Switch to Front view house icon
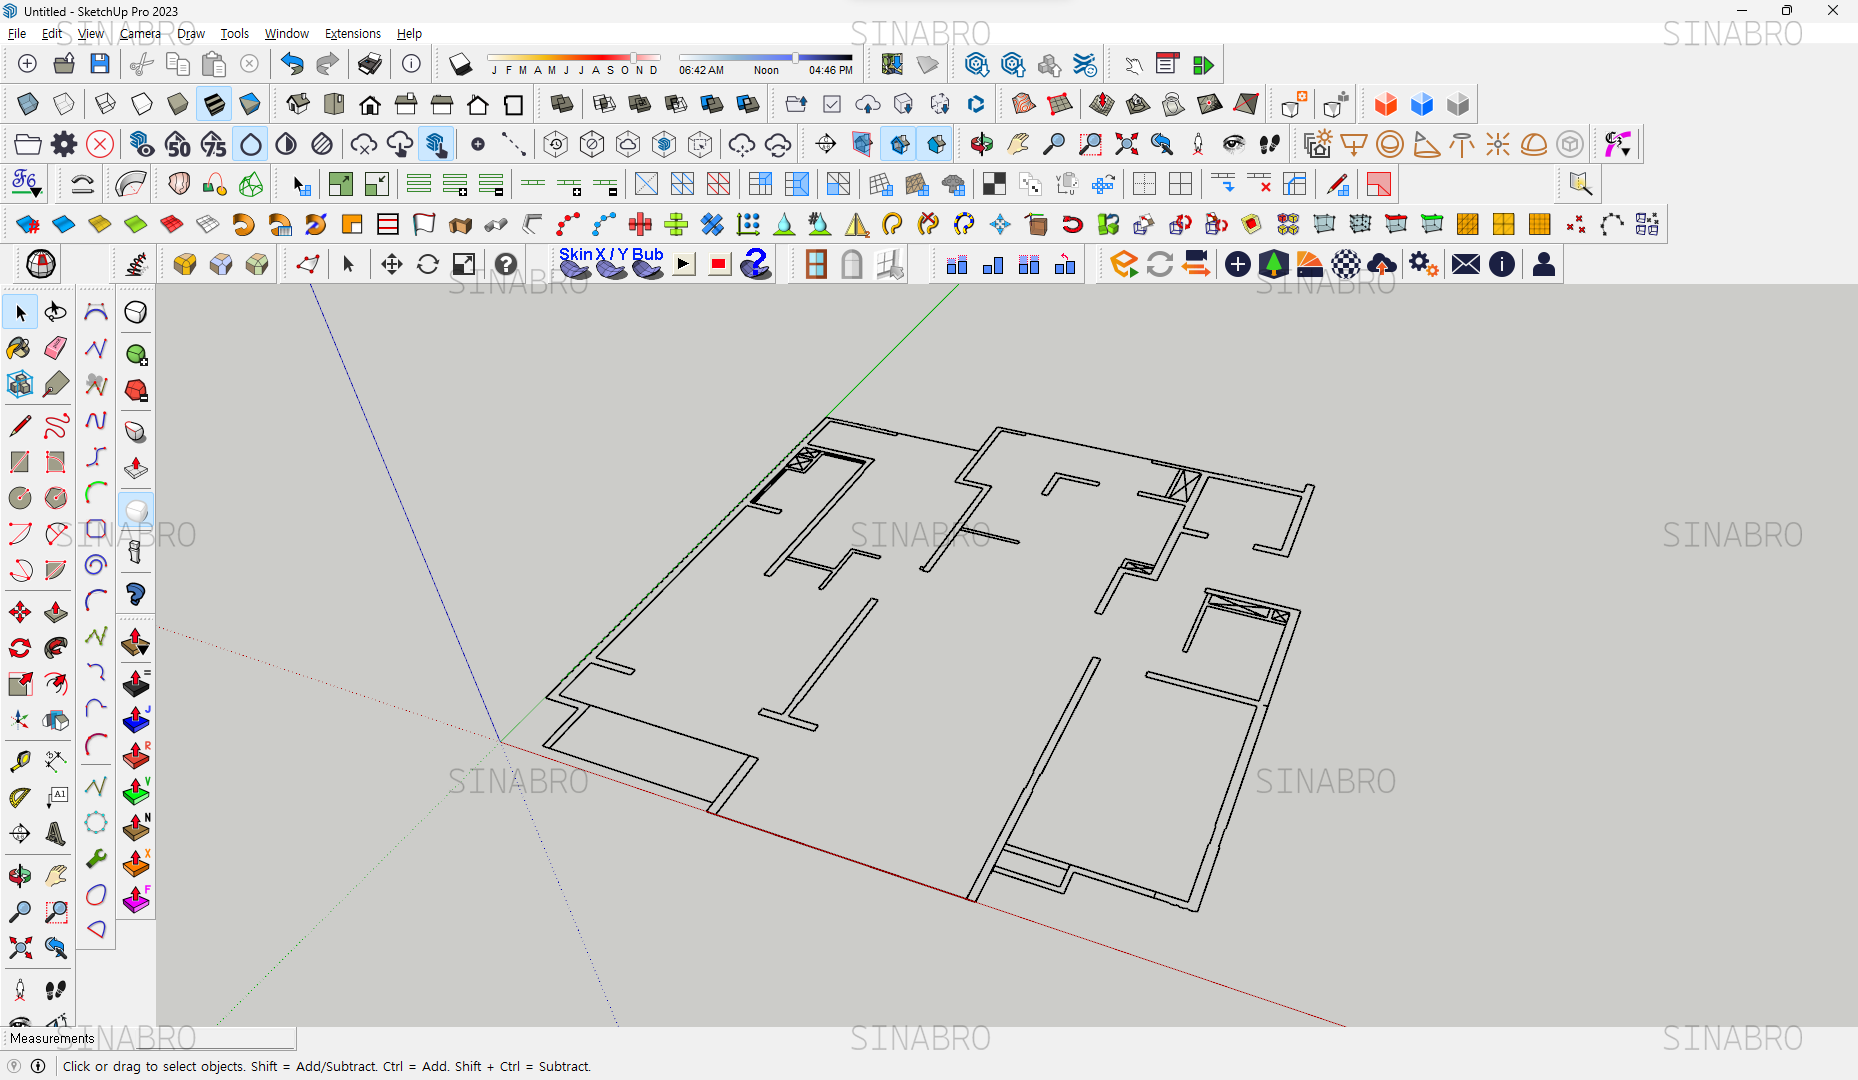 pos(370,104)
